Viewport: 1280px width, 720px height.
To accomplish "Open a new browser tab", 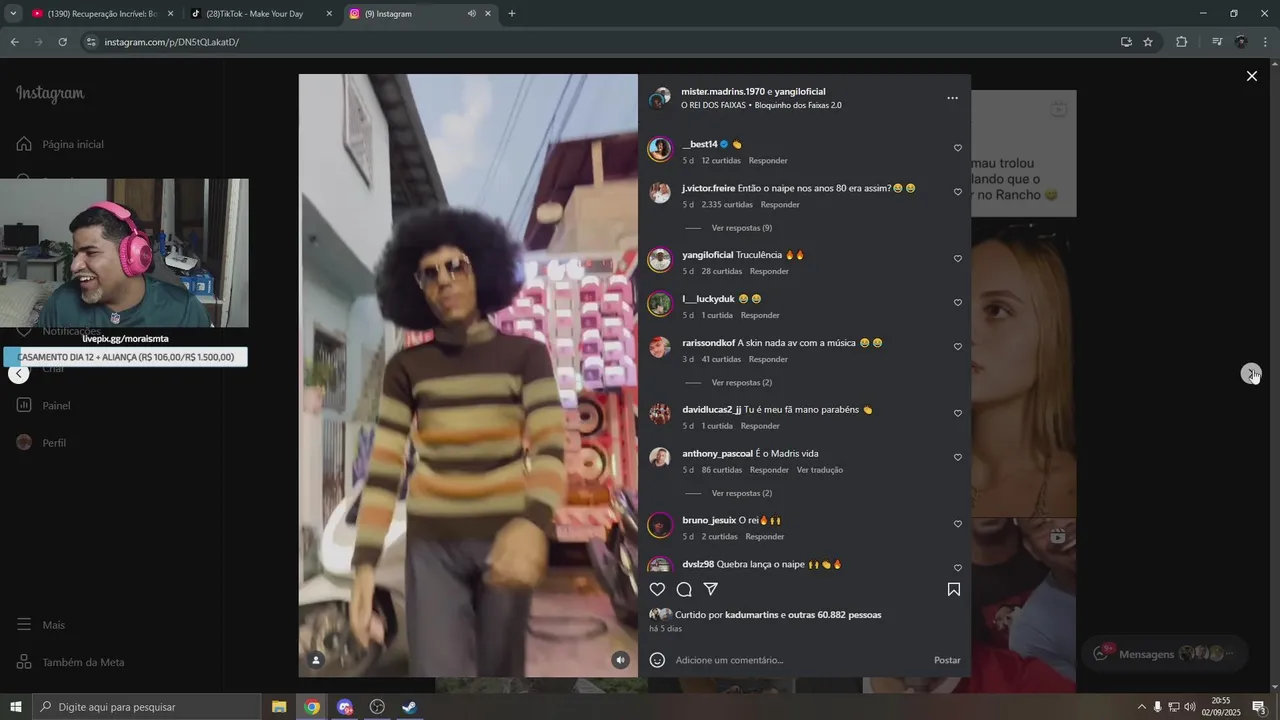I will tap(512, 14).
